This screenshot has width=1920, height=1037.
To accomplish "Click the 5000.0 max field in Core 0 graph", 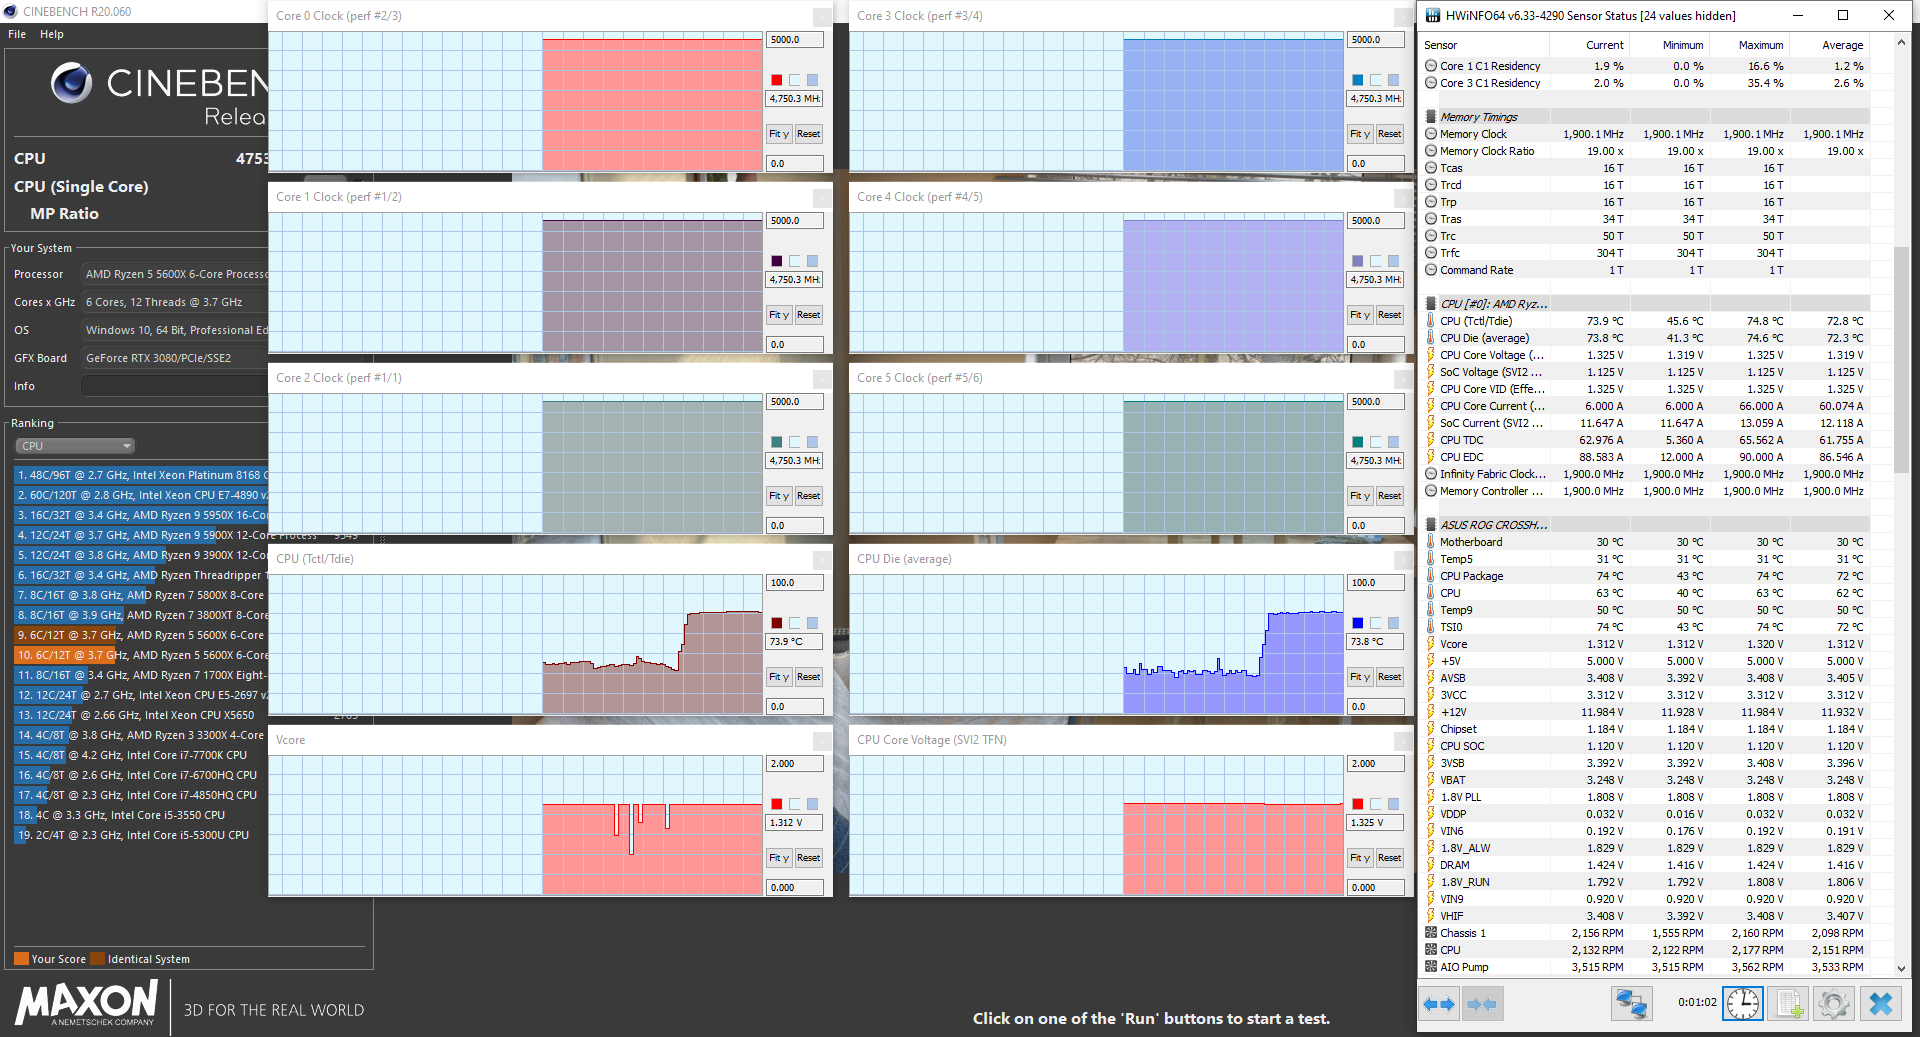I will [x=795, y=40].
